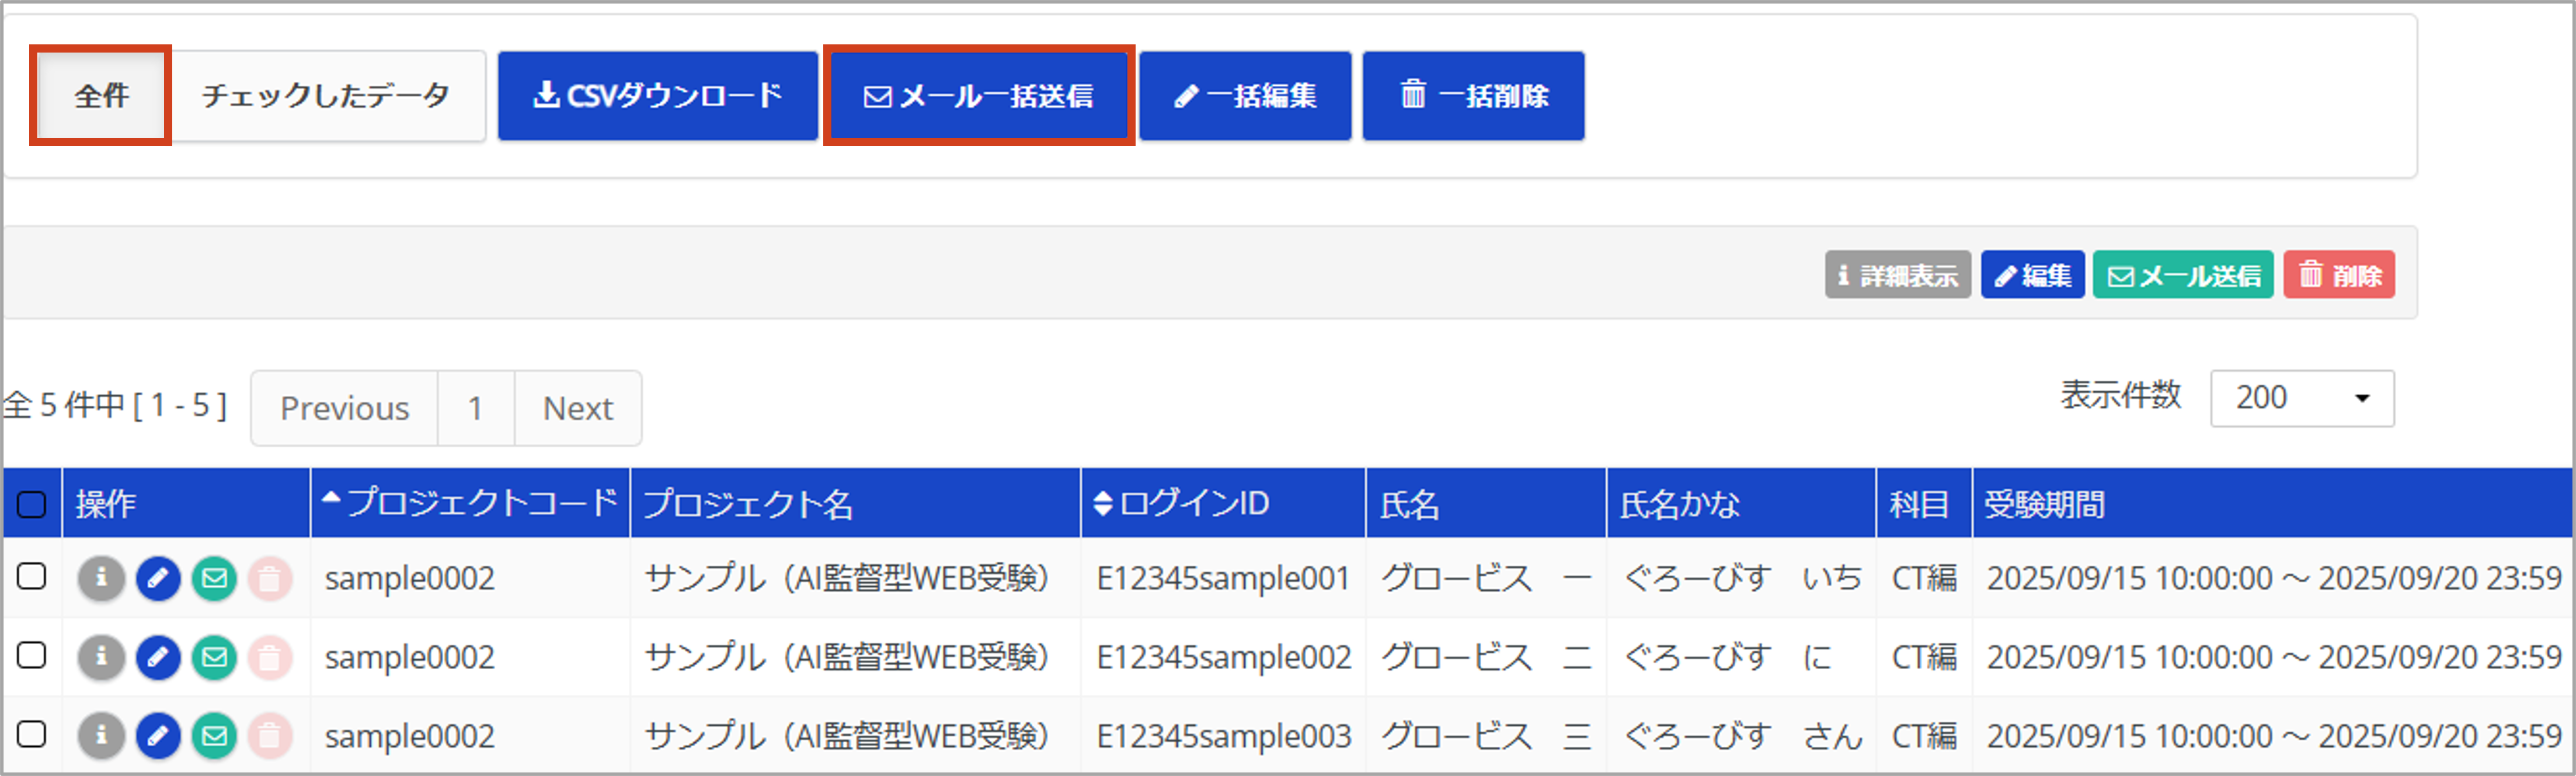Click the 全 5 件中 [ 1 - 5 ] text

pos(116,405)
